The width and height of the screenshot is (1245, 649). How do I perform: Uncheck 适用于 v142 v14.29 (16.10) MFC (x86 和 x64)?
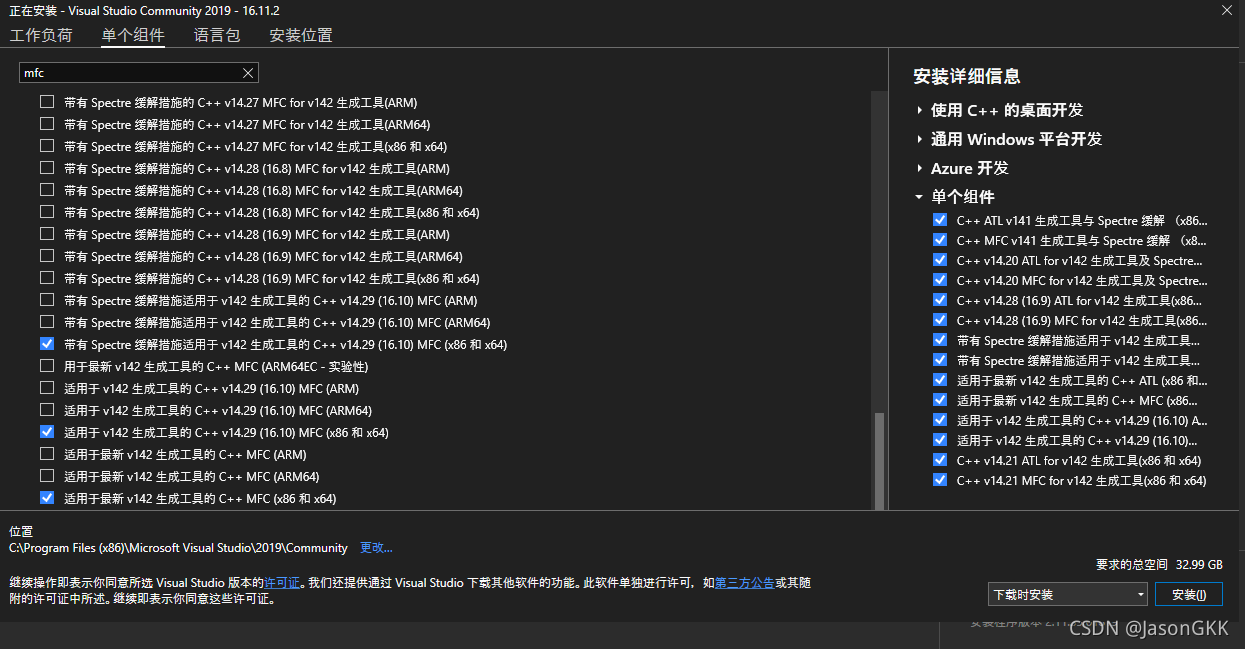[47, 432]
